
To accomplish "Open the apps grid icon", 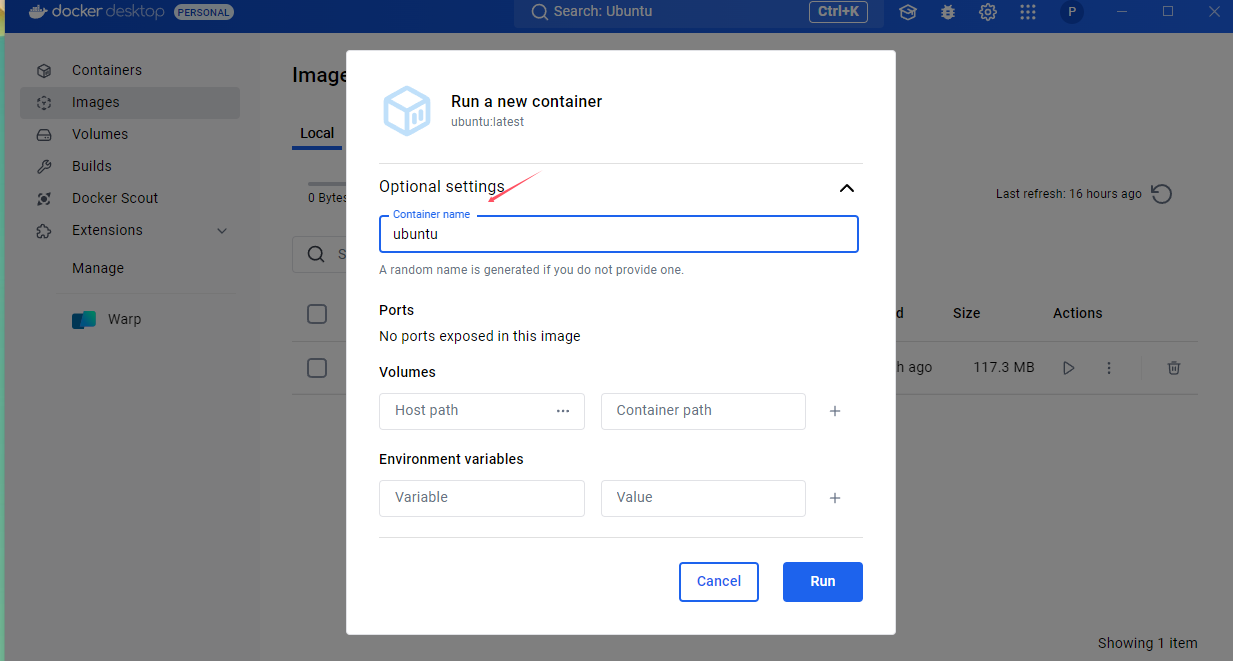I will (x=1028, y=12).
